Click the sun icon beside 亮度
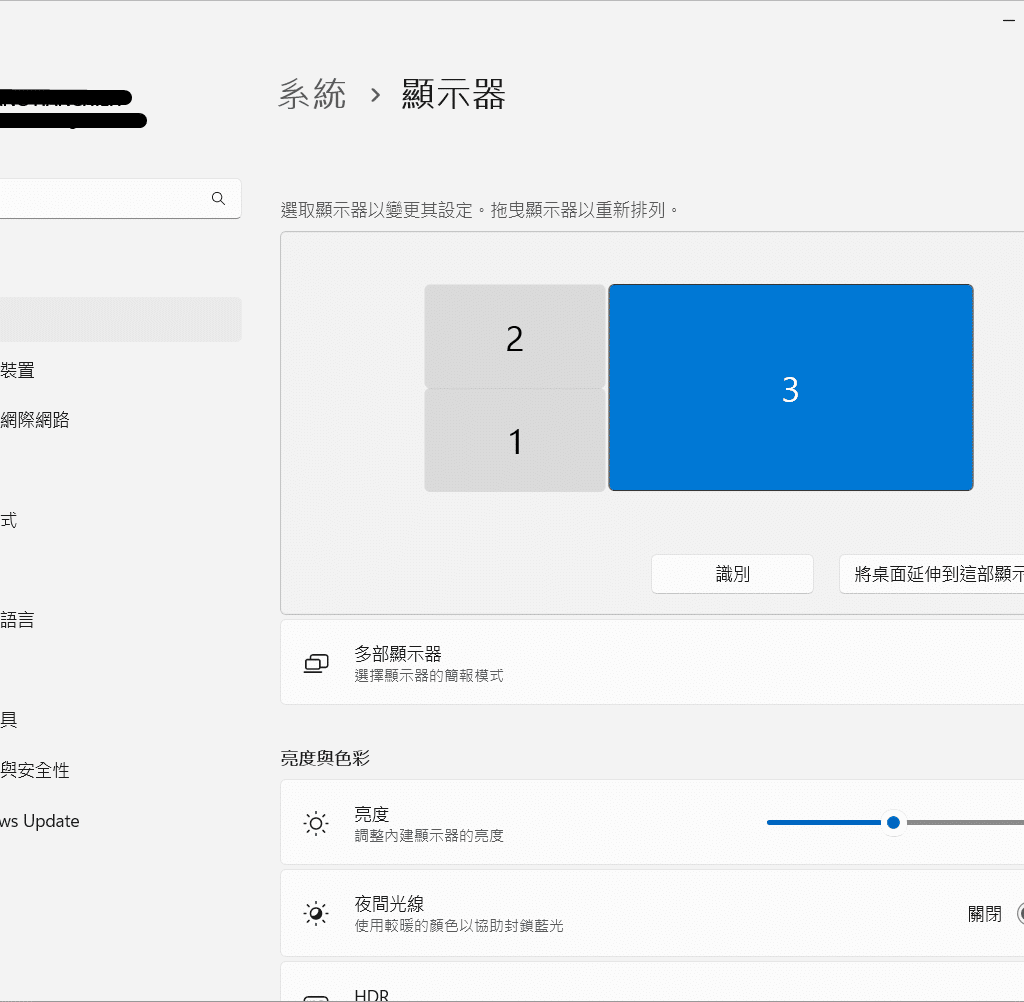 pos(316,824)
